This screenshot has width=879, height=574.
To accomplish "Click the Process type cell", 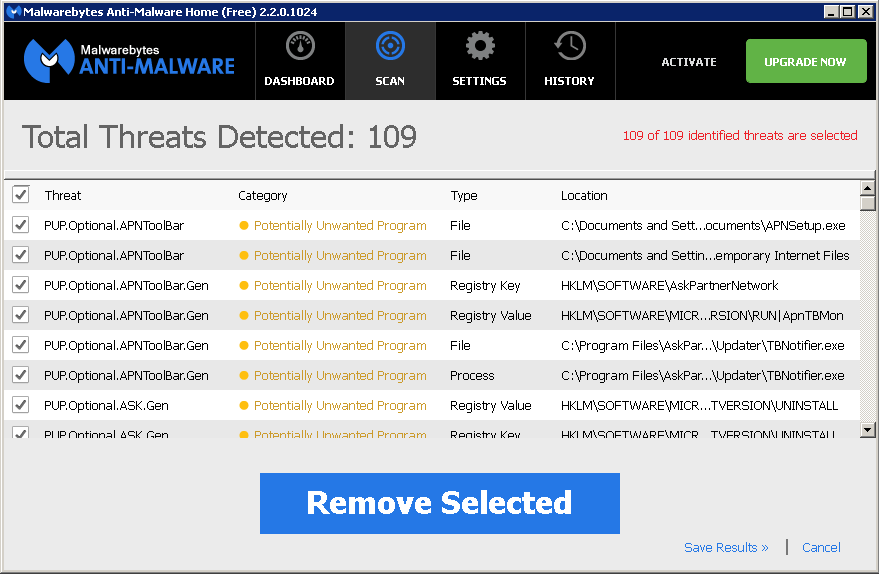I will (x=472, y=376).
